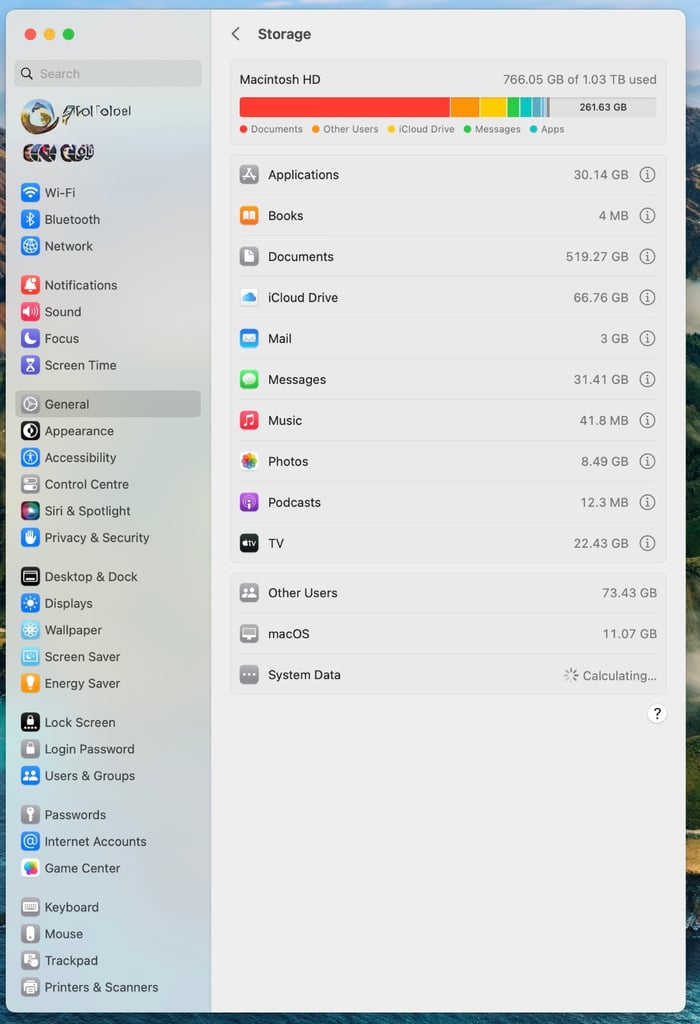Viewport: 700px width, 1024px height.
Task: Click the Music note icon
Action: point(249,421)
